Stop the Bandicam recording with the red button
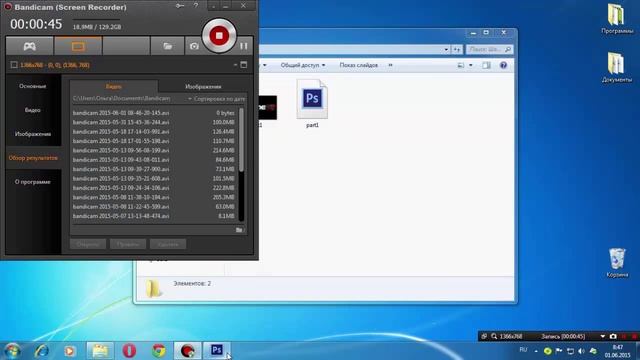This screenshot has height=360, width=640. click(x=219, y=36)
